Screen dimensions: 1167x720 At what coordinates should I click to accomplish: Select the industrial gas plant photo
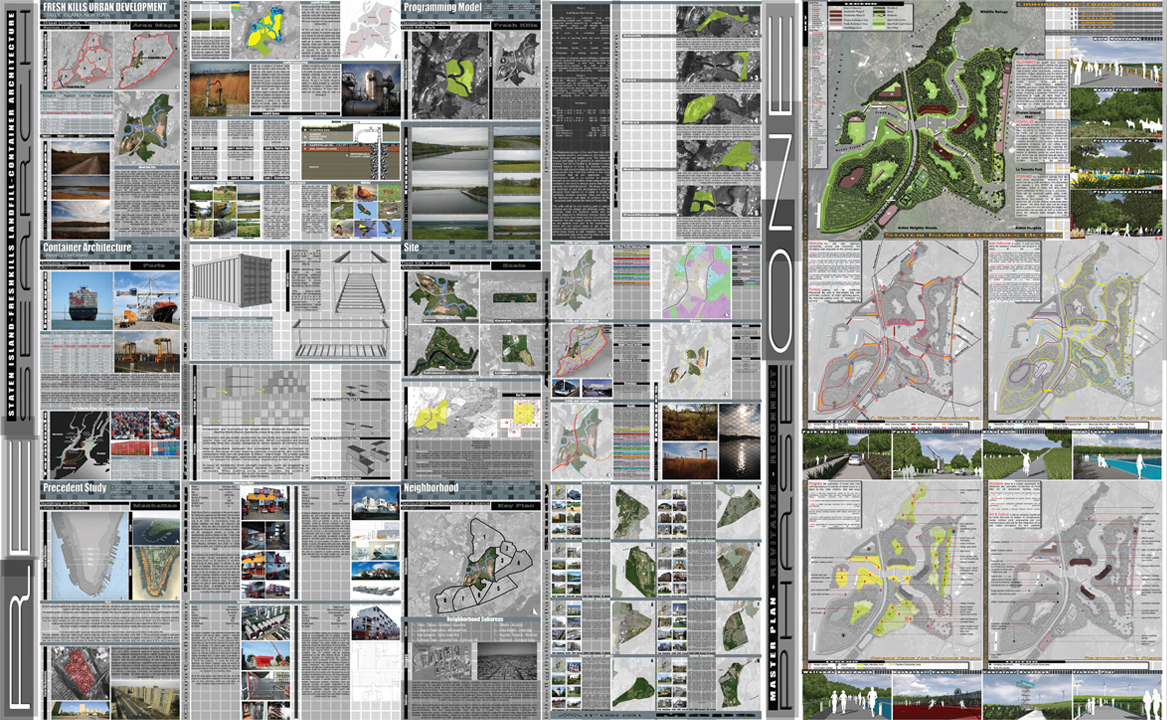point(368,90)
